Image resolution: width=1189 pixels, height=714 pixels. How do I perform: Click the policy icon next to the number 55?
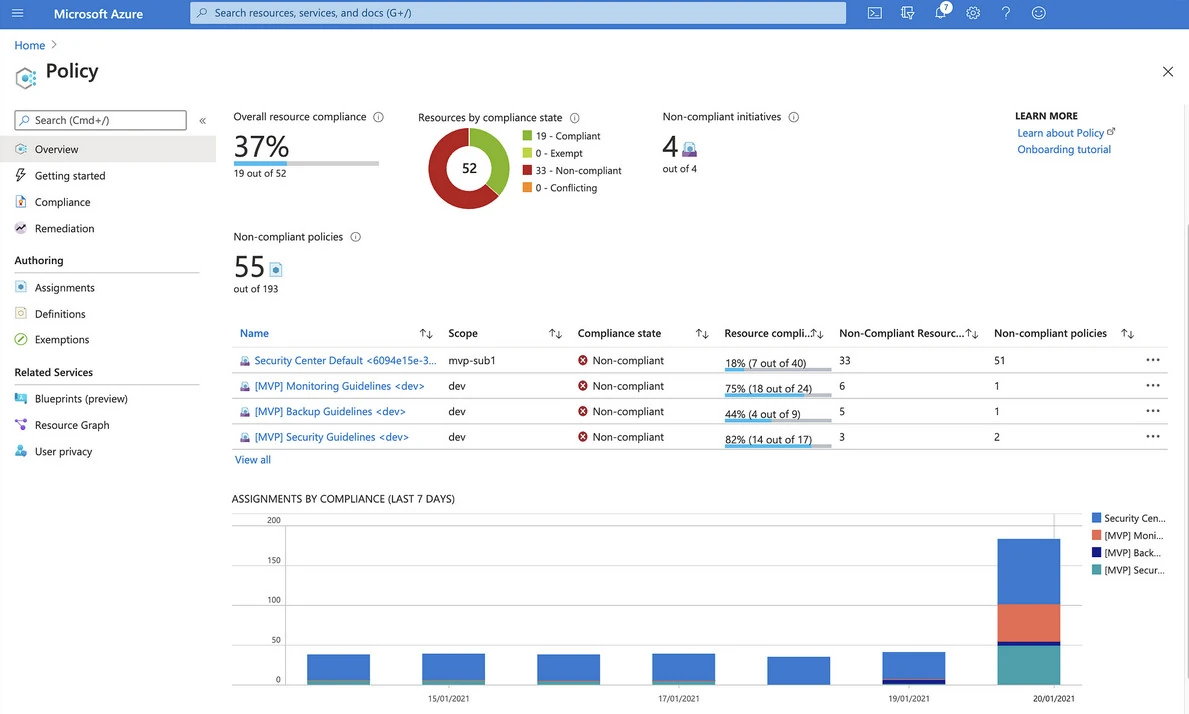[x=276, y=269]
